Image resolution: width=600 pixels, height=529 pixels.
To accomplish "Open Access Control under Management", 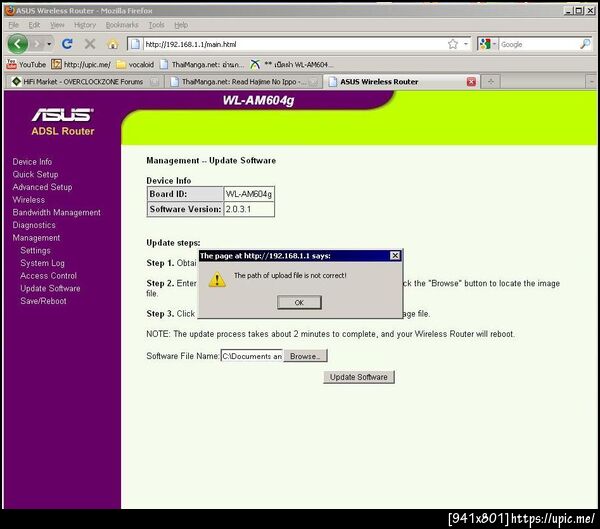I will tap(49, 275).
